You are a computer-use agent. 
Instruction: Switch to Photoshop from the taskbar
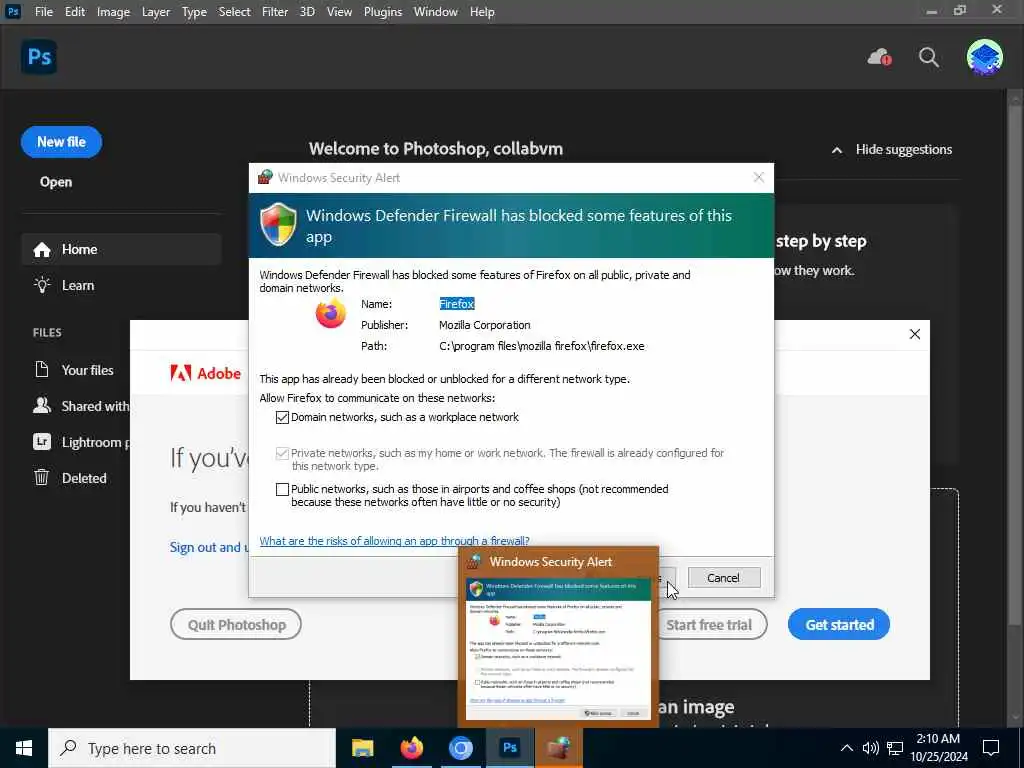point(509,748)
